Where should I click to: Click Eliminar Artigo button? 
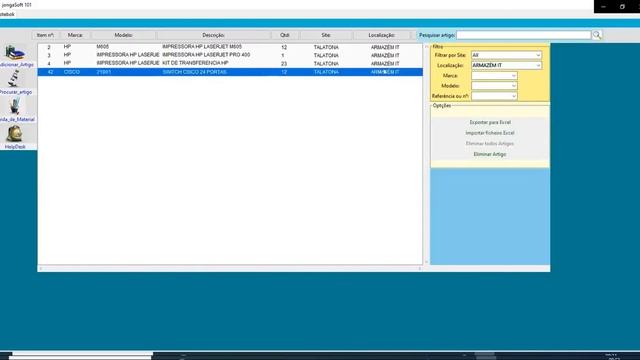tap(490, 154)
